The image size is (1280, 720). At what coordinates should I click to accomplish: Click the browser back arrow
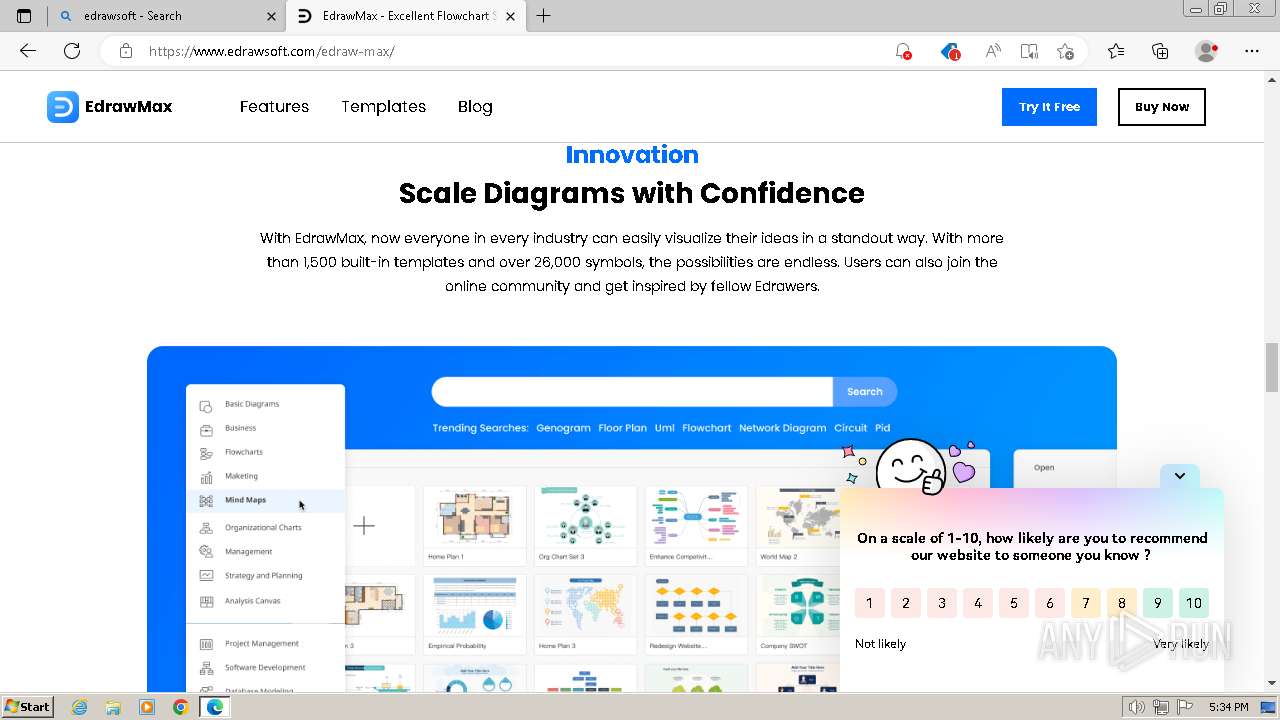28,51
